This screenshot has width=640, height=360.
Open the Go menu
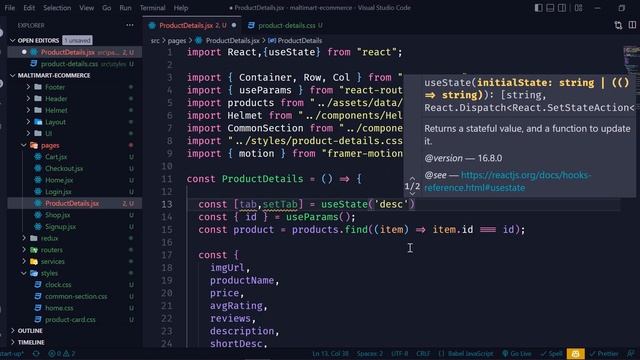click(x=107, y=8)
